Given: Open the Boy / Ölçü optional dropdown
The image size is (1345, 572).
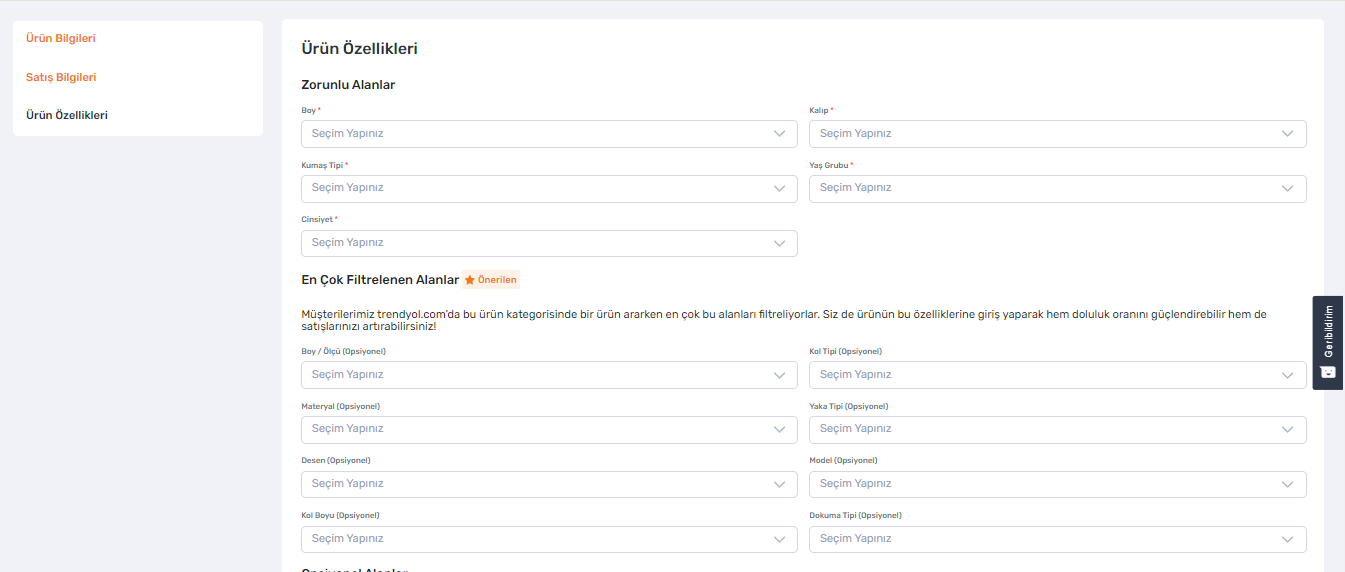Looking at the screenshot, I should click(x=549, y=375).
